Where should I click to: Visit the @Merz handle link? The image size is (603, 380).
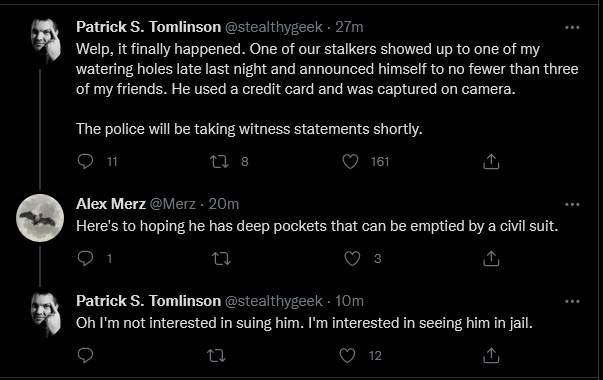172,204
